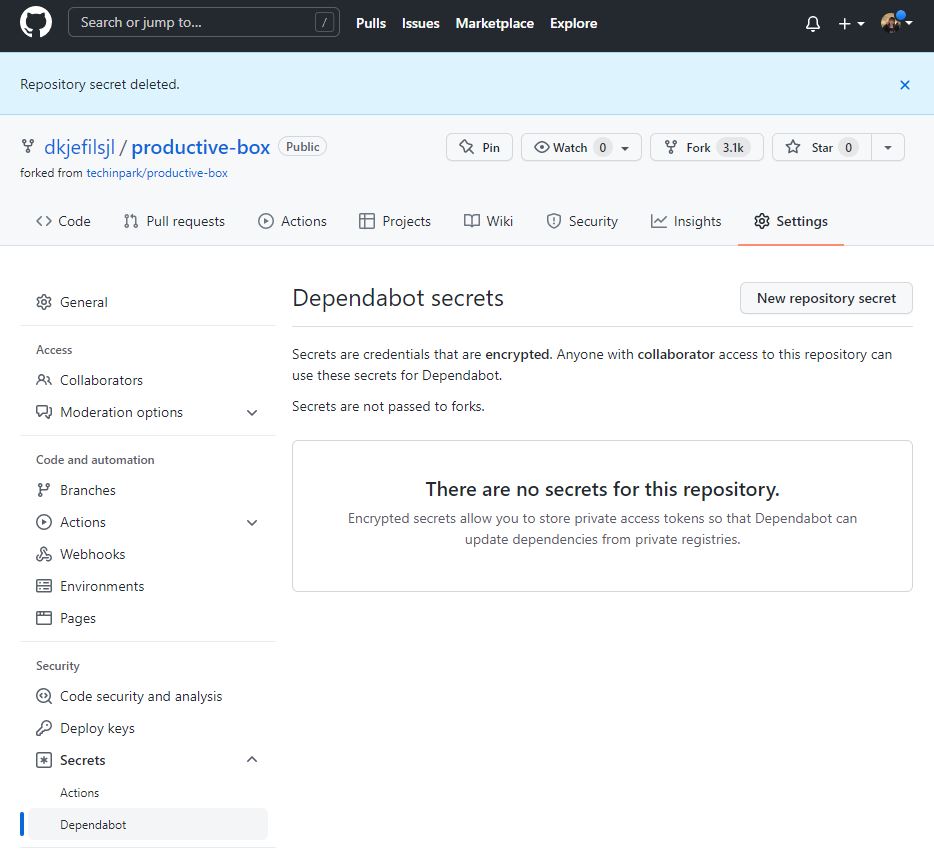Click the sidebar Actions play icon
The image size is (934, 856).
click(43, 522)
